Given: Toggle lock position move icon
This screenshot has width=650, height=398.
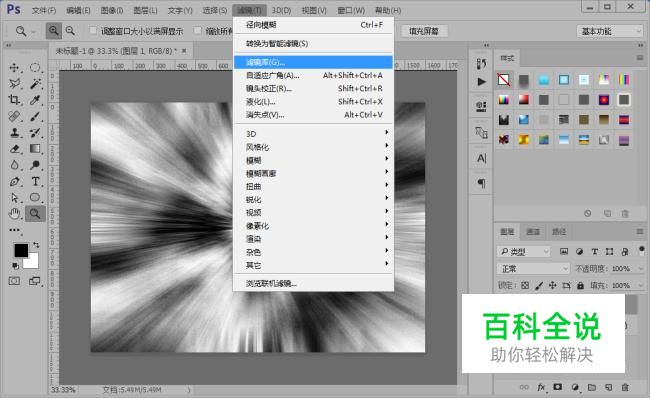Looking at the screenshot, I should click(553, 285).
